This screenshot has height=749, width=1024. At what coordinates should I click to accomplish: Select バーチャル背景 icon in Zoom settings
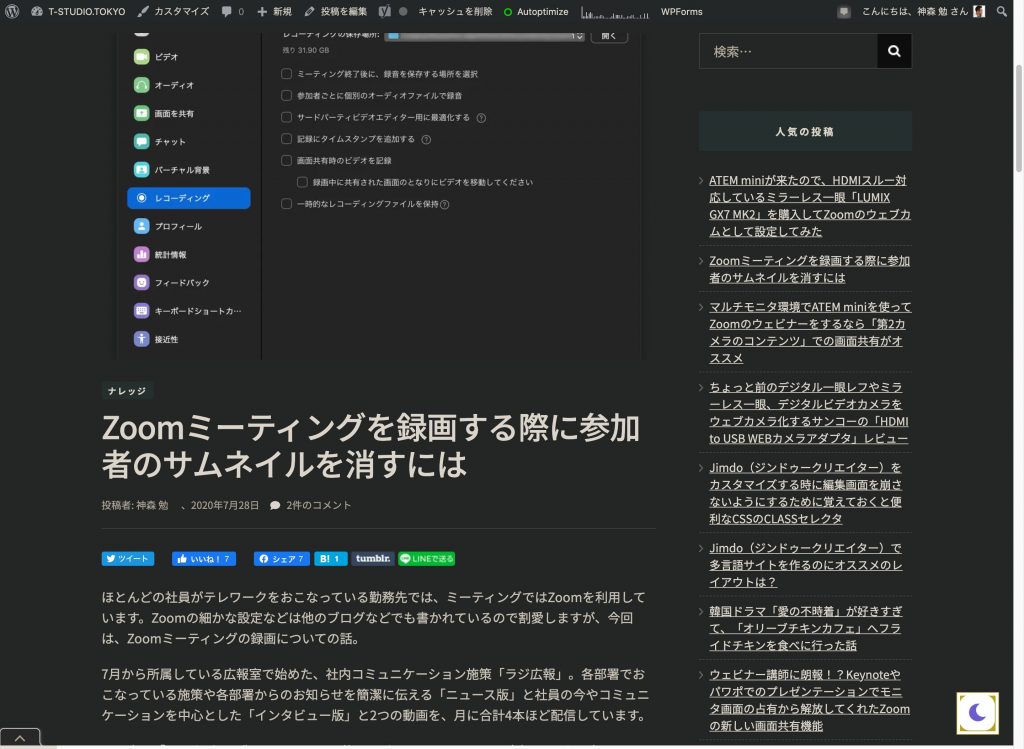(x=142, y=170)
